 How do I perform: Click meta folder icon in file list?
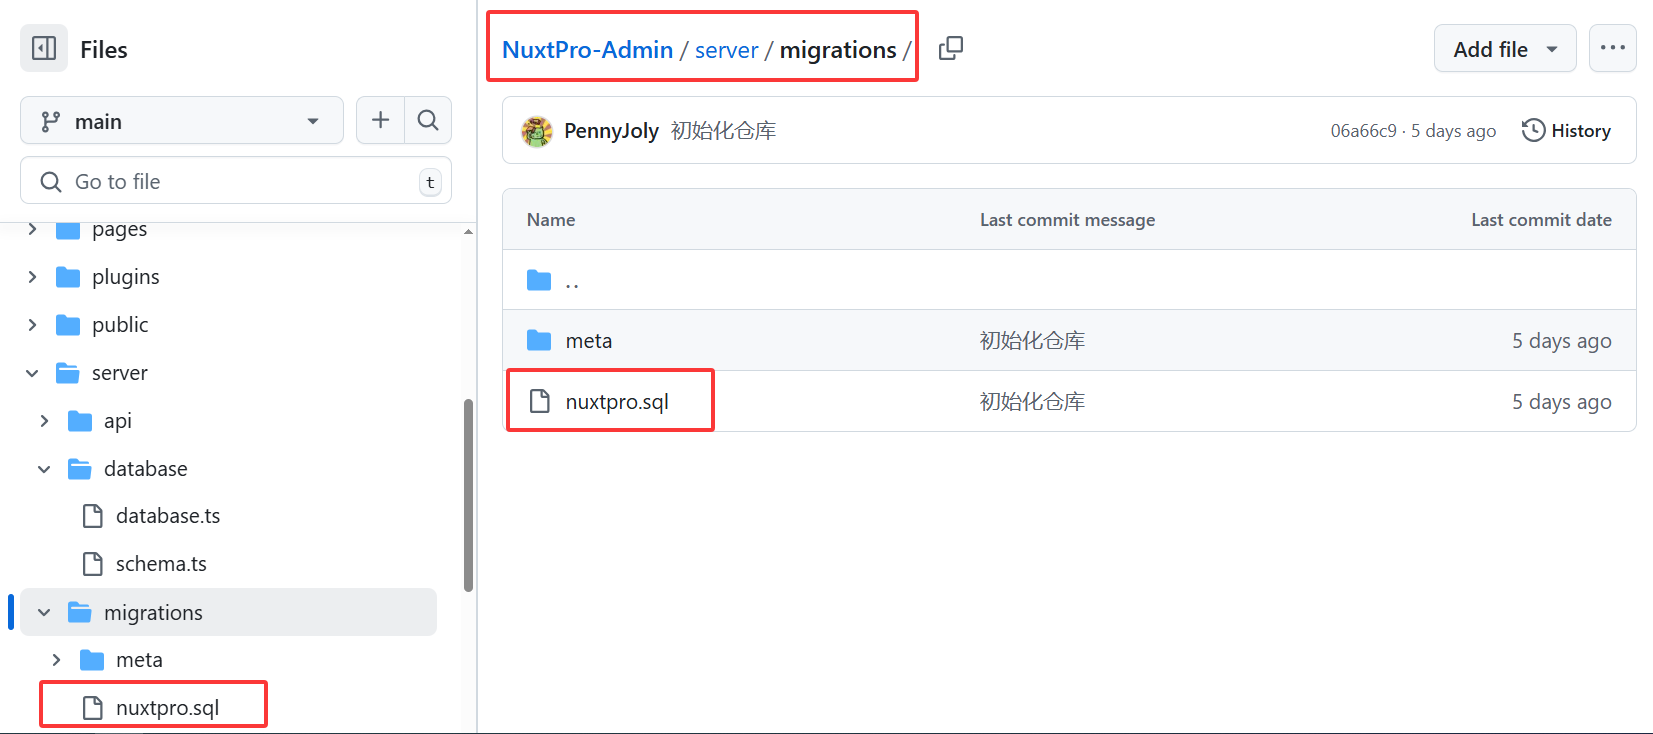pos(539,341)
